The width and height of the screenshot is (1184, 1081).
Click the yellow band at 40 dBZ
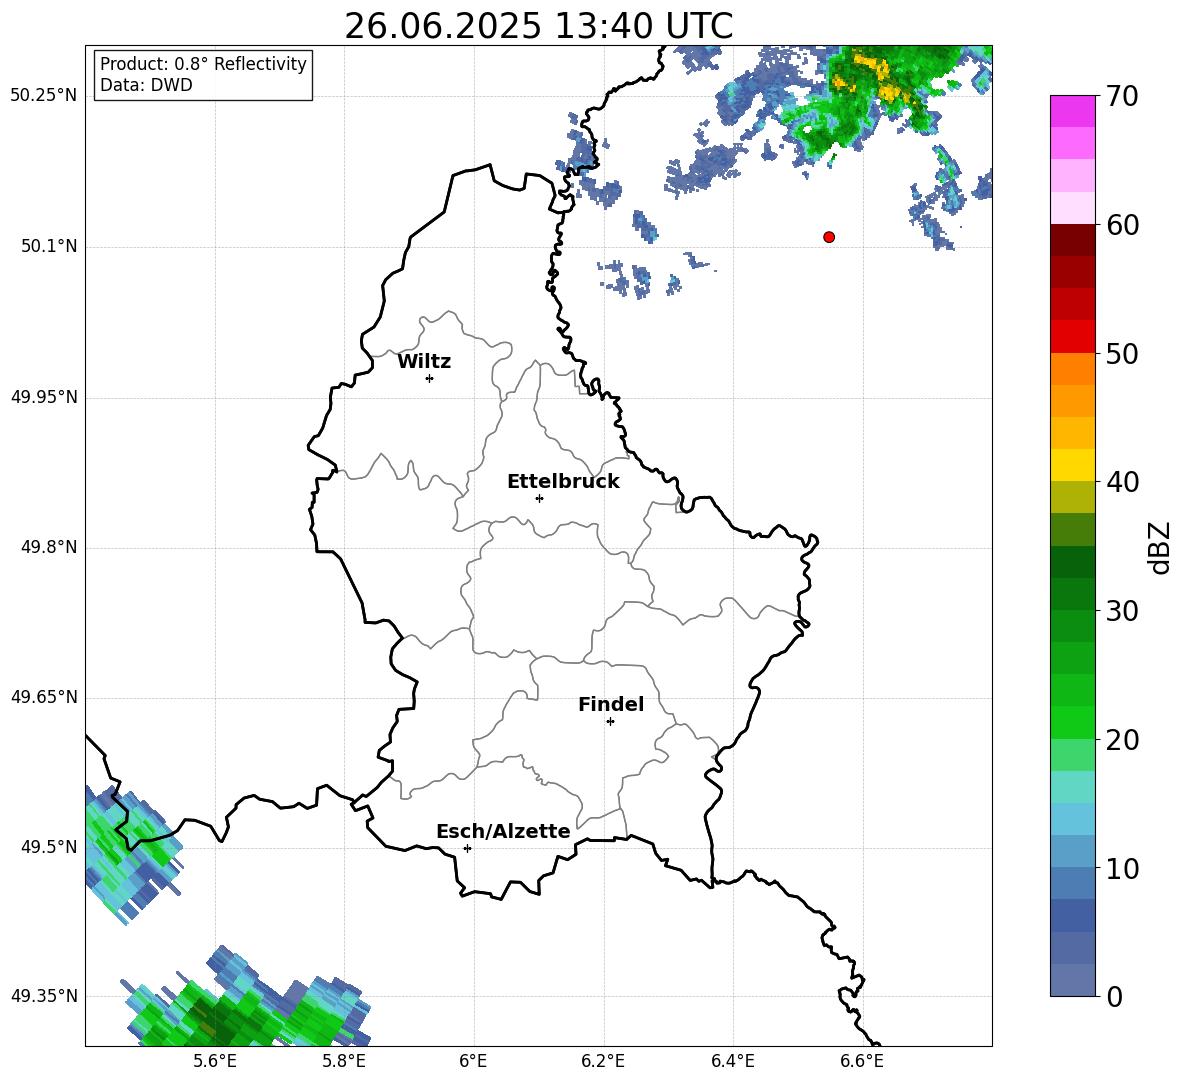1073,466
